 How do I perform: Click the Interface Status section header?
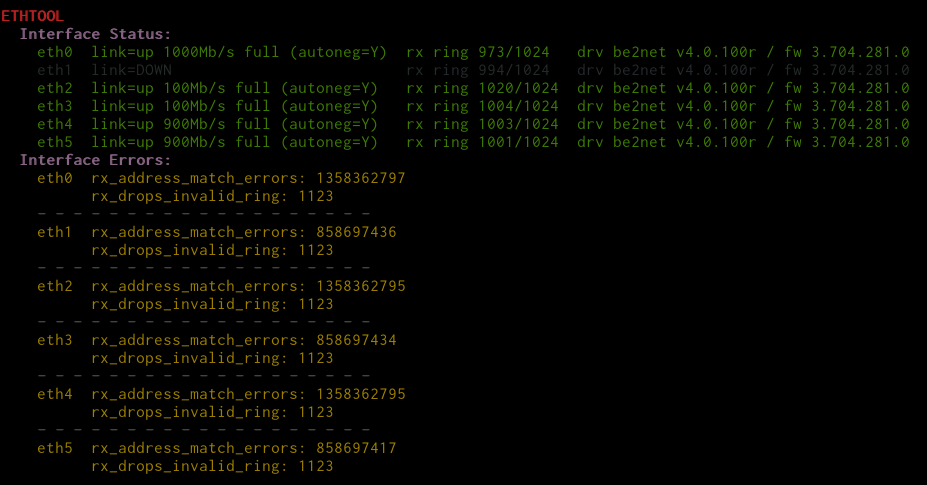pyautogui.click(x=95, y=34)
